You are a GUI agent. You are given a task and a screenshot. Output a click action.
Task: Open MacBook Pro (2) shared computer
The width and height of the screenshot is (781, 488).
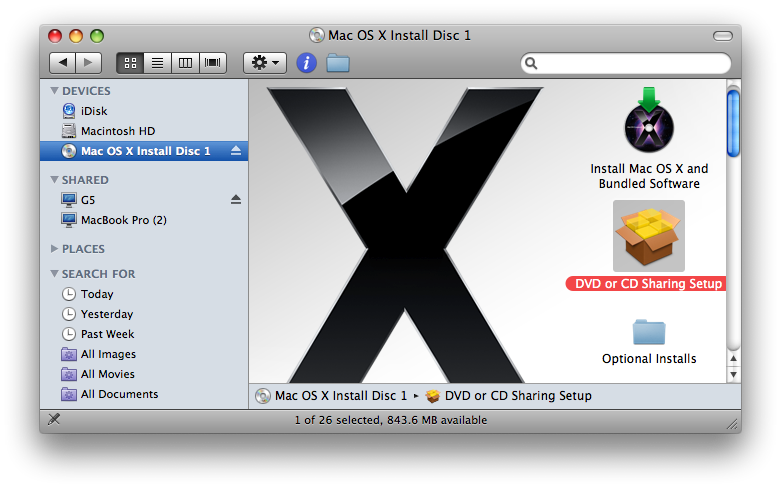coord(144,220)
